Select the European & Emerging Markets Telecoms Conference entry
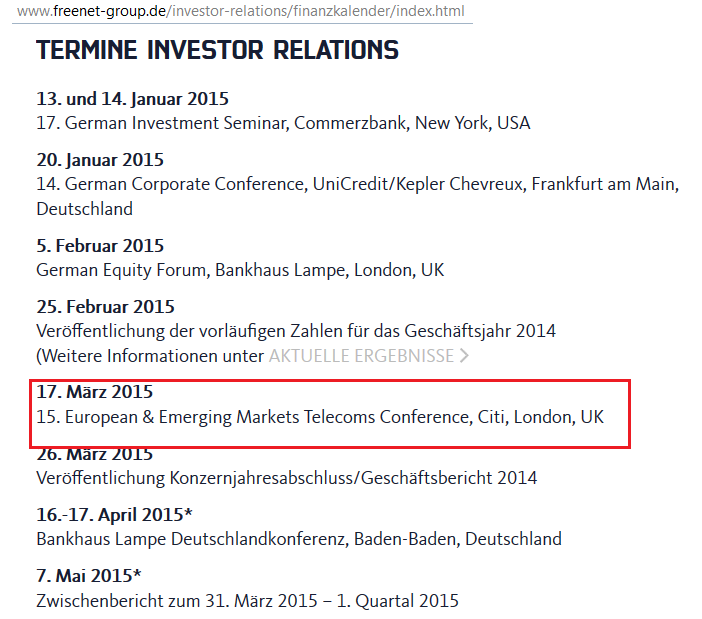This screenshot has height=619, width=702. [320, 417]
